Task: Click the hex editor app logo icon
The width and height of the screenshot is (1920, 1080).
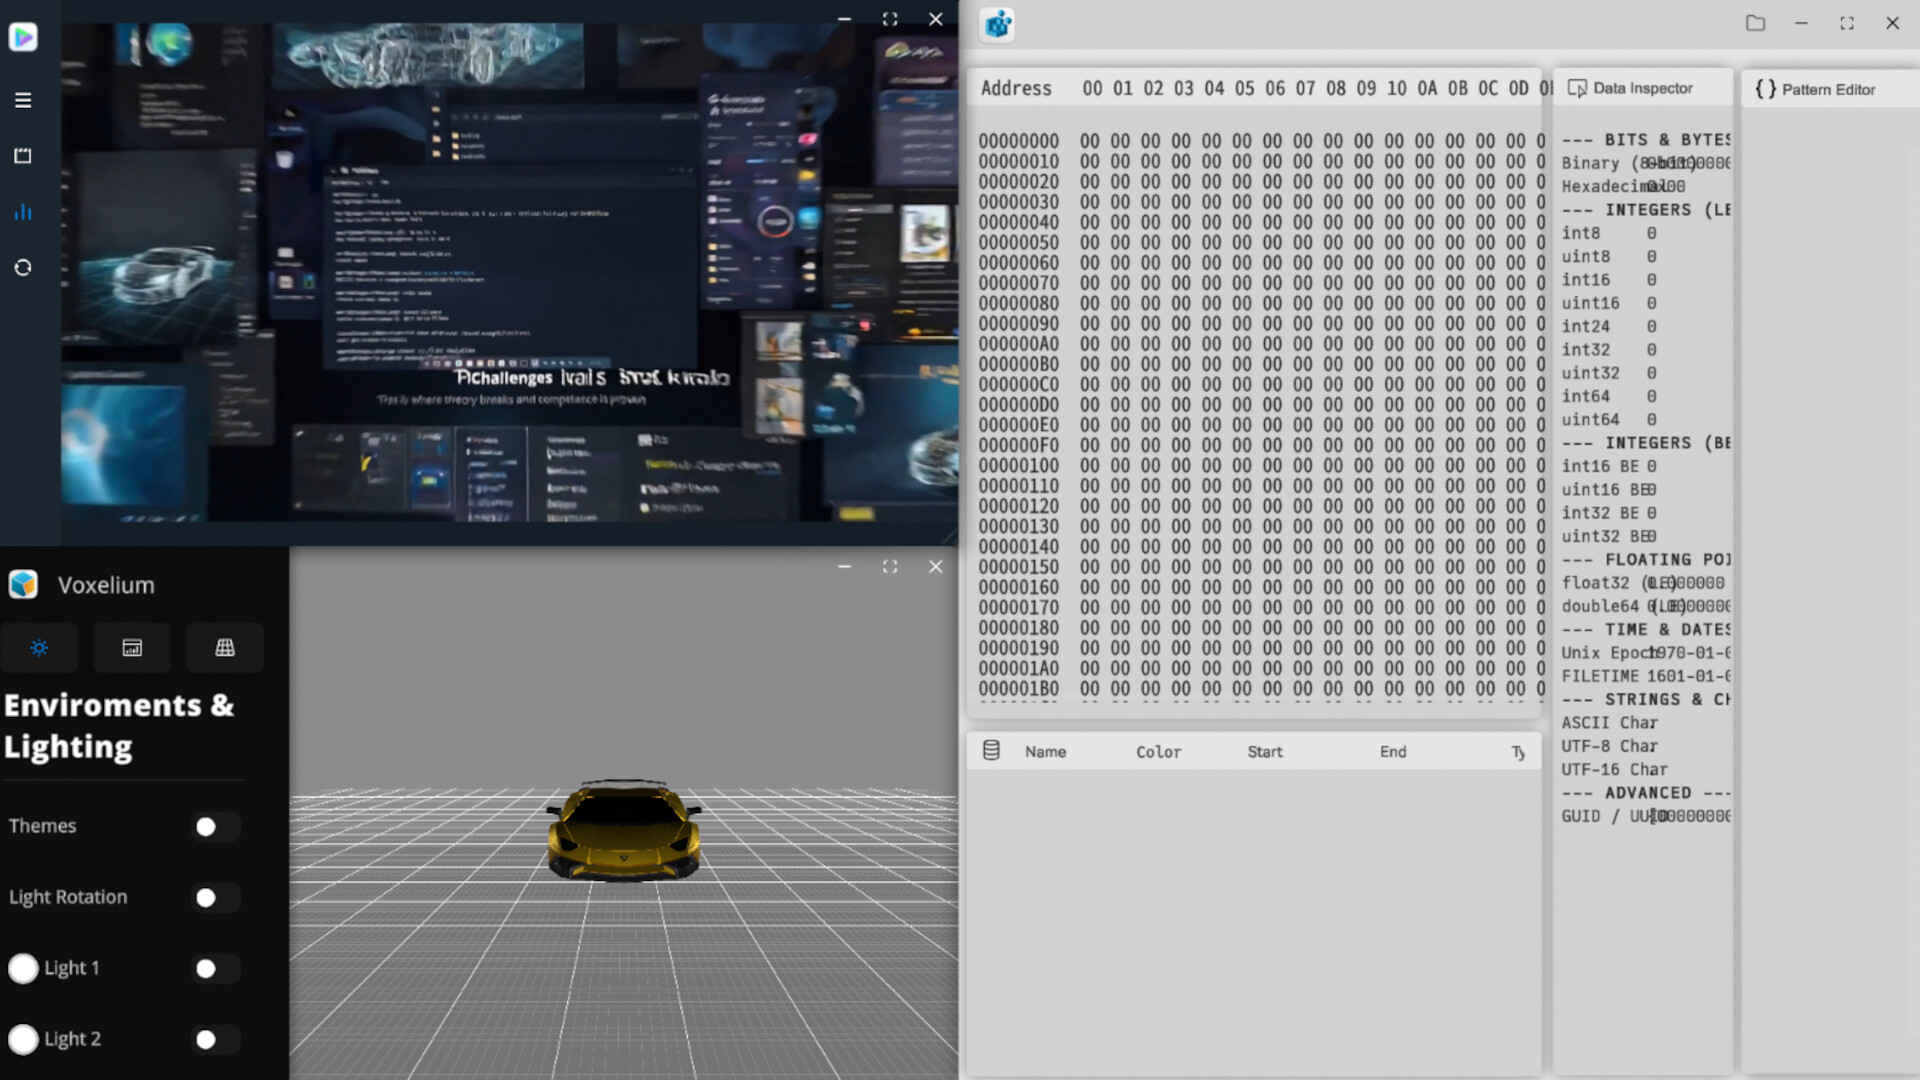Action: click(x=996, y=25)
